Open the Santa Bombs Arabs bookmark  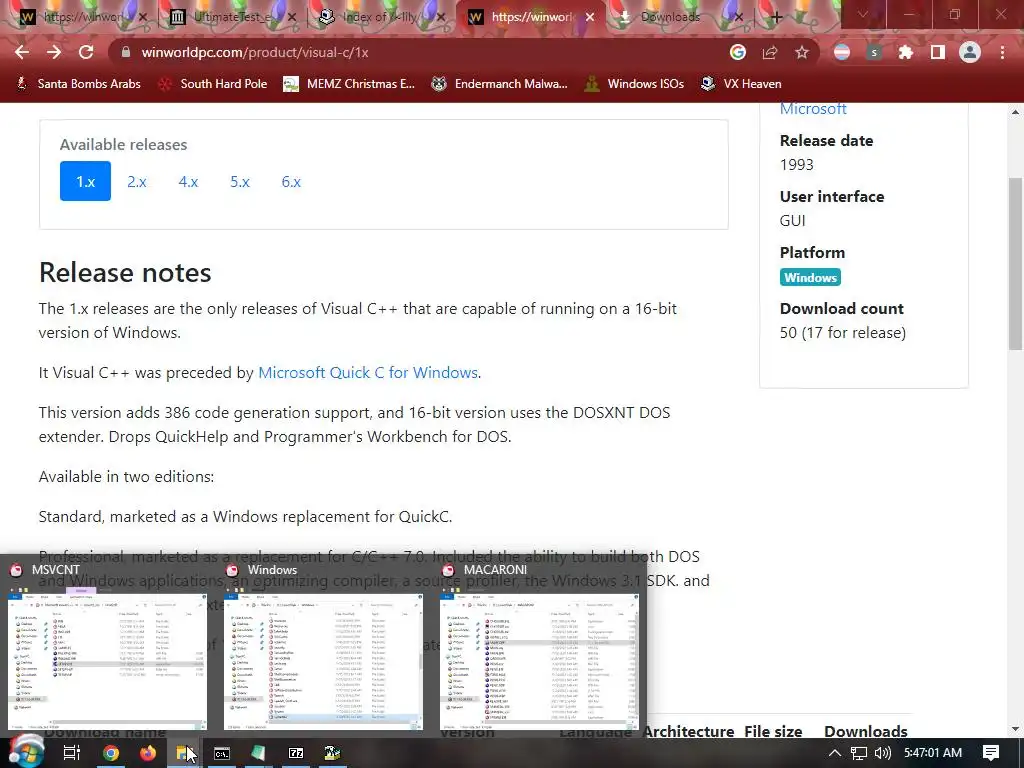pos(78,84)
